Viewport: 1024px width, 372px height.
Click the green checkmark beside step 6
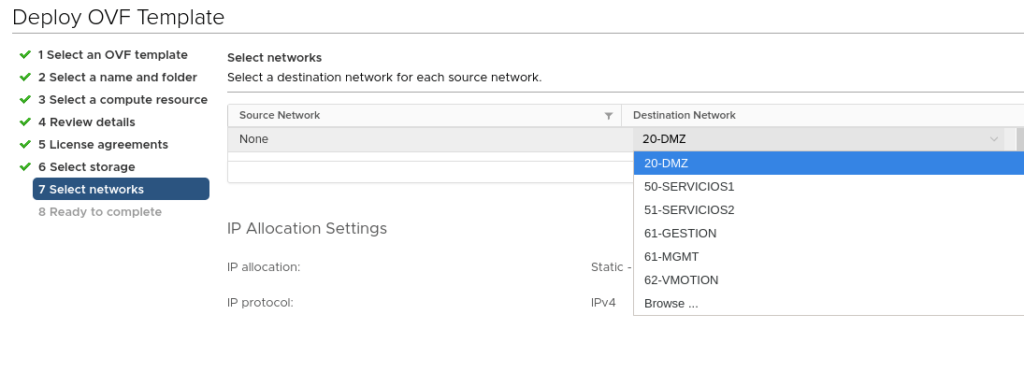click(25, 166)
